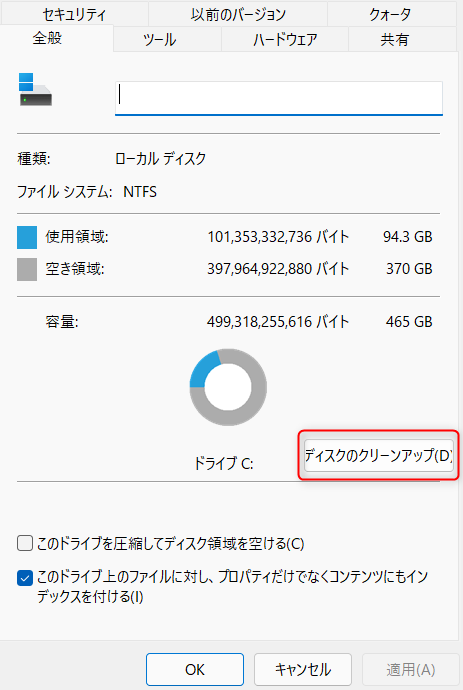Switch to the セキュリティ tab
Viewport: 463px width, 690px height.
[74, 15]
